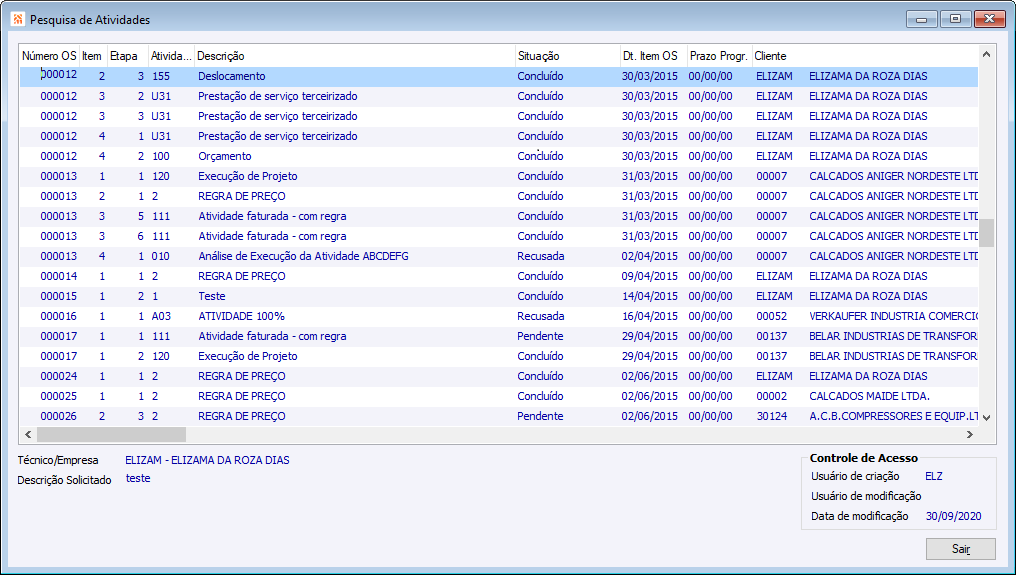
Task: Click OS number 000024
Action: tap(58, 376)
